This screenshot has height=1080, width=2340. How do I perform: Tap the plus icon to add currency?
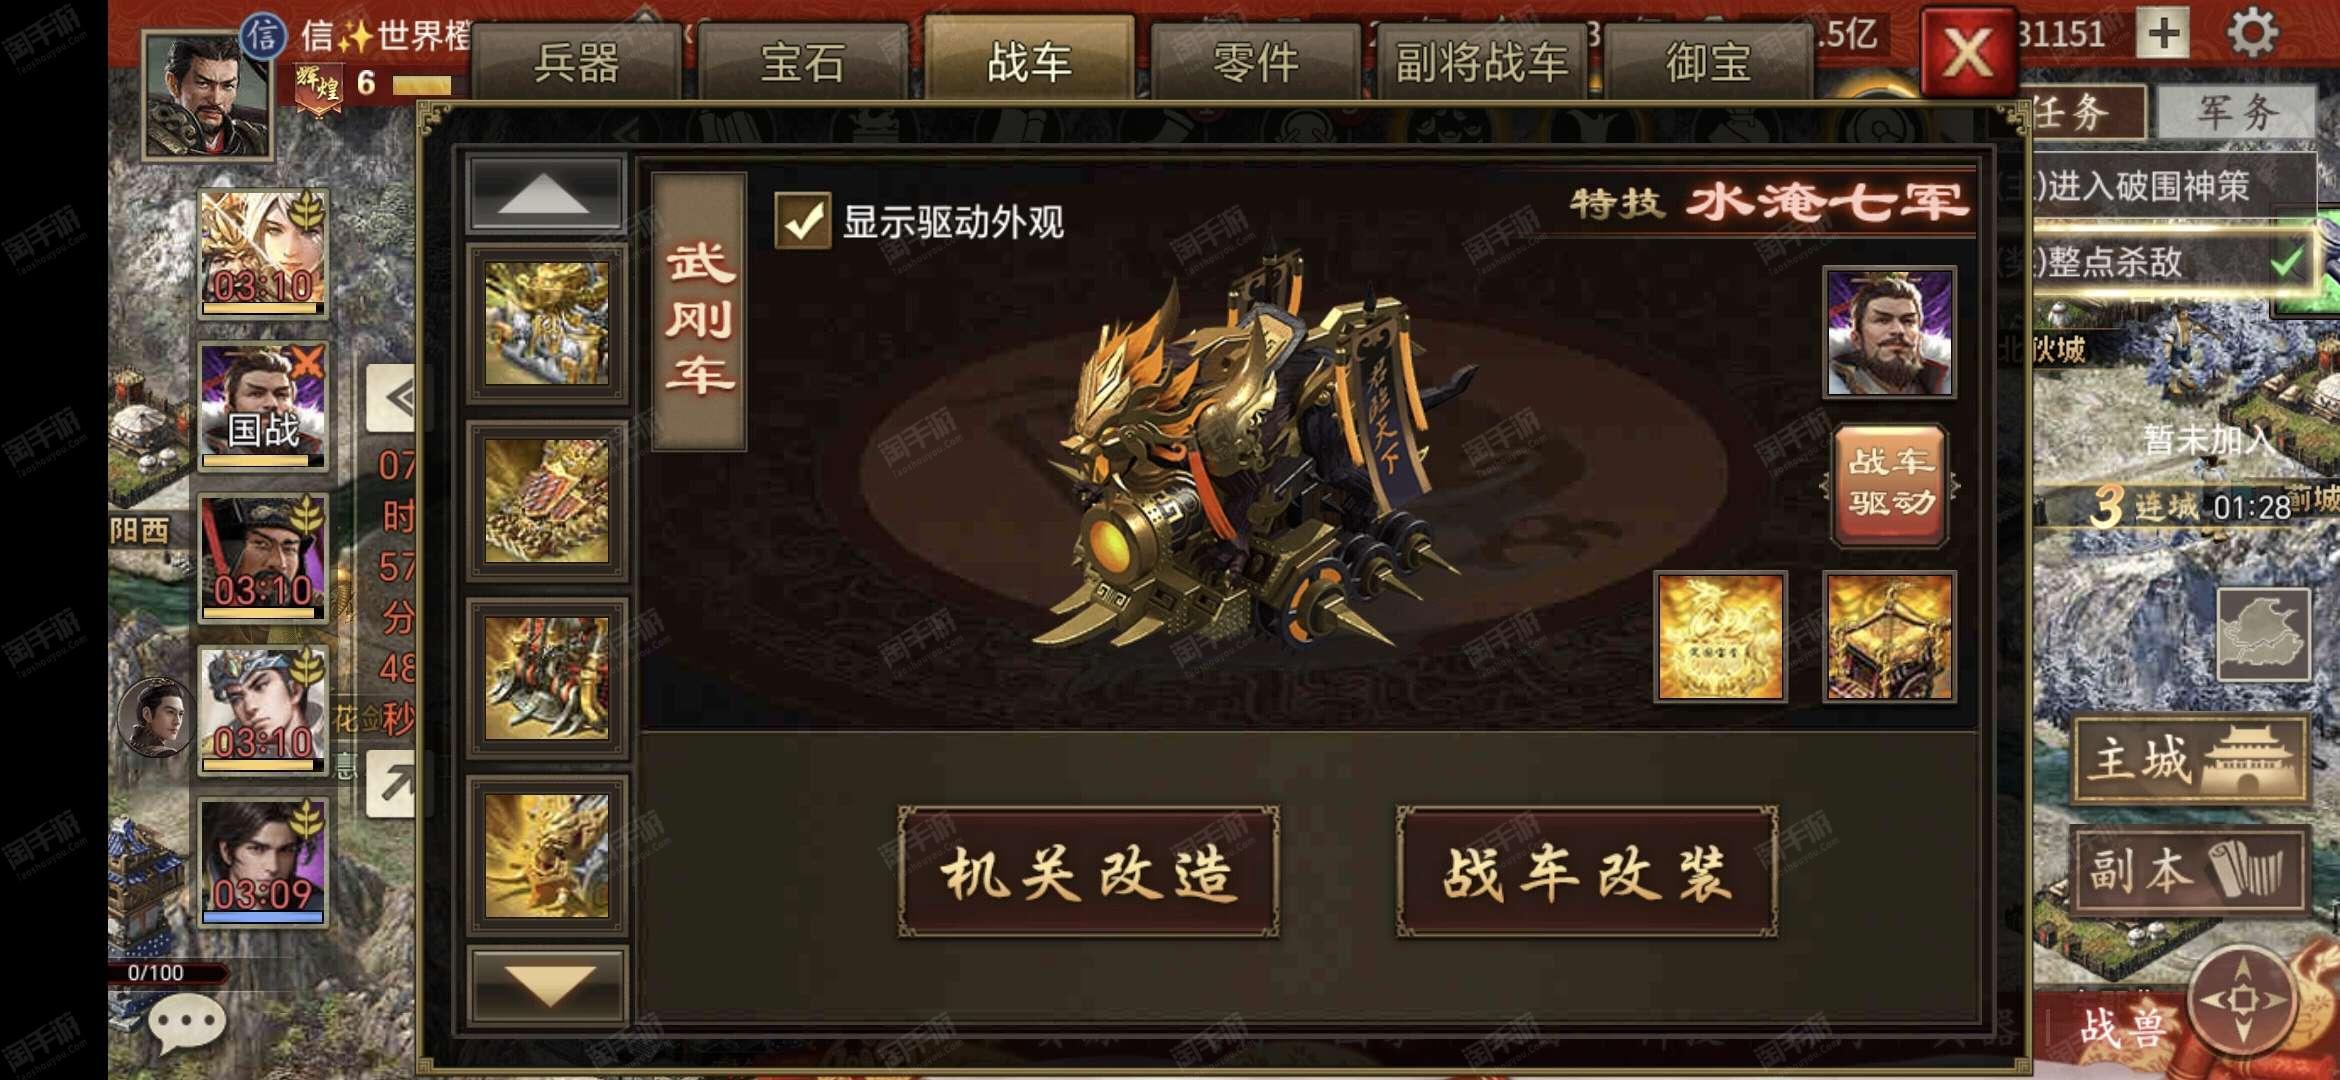click(x=2163, y=33)
